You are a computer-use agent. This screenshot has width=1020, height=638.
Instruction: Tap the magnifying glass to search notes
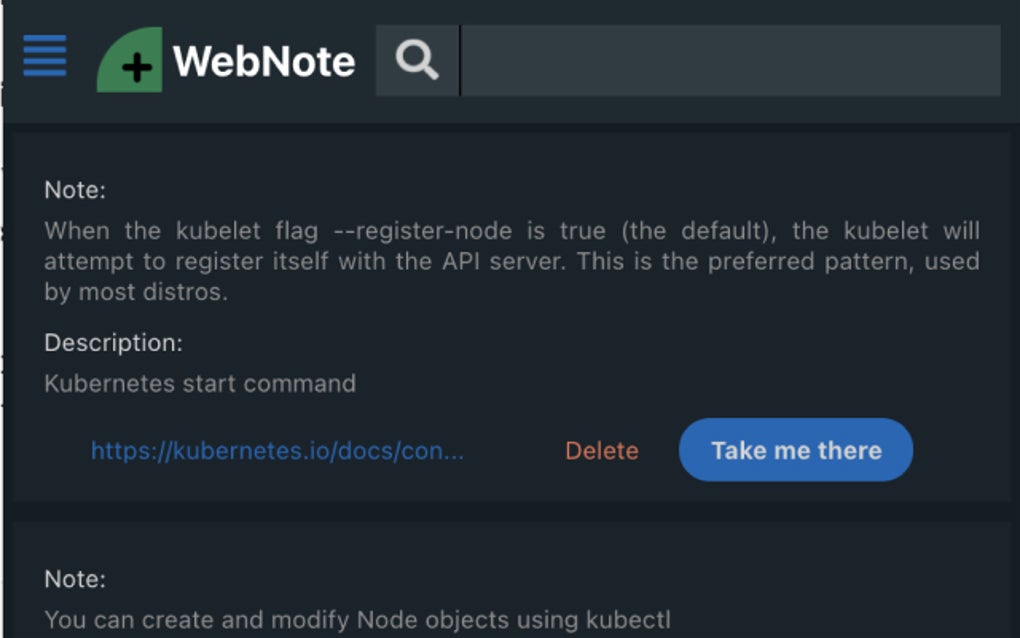click(x=415, y=59)
